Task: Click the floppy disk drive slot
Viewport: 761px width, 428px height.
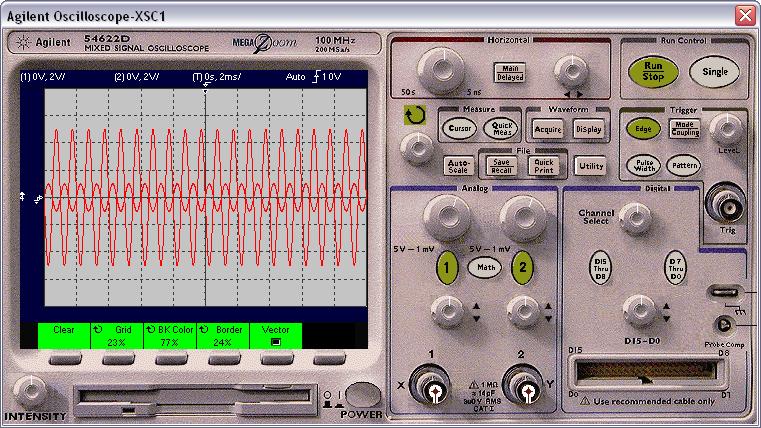Action: [x=194, y=396]
